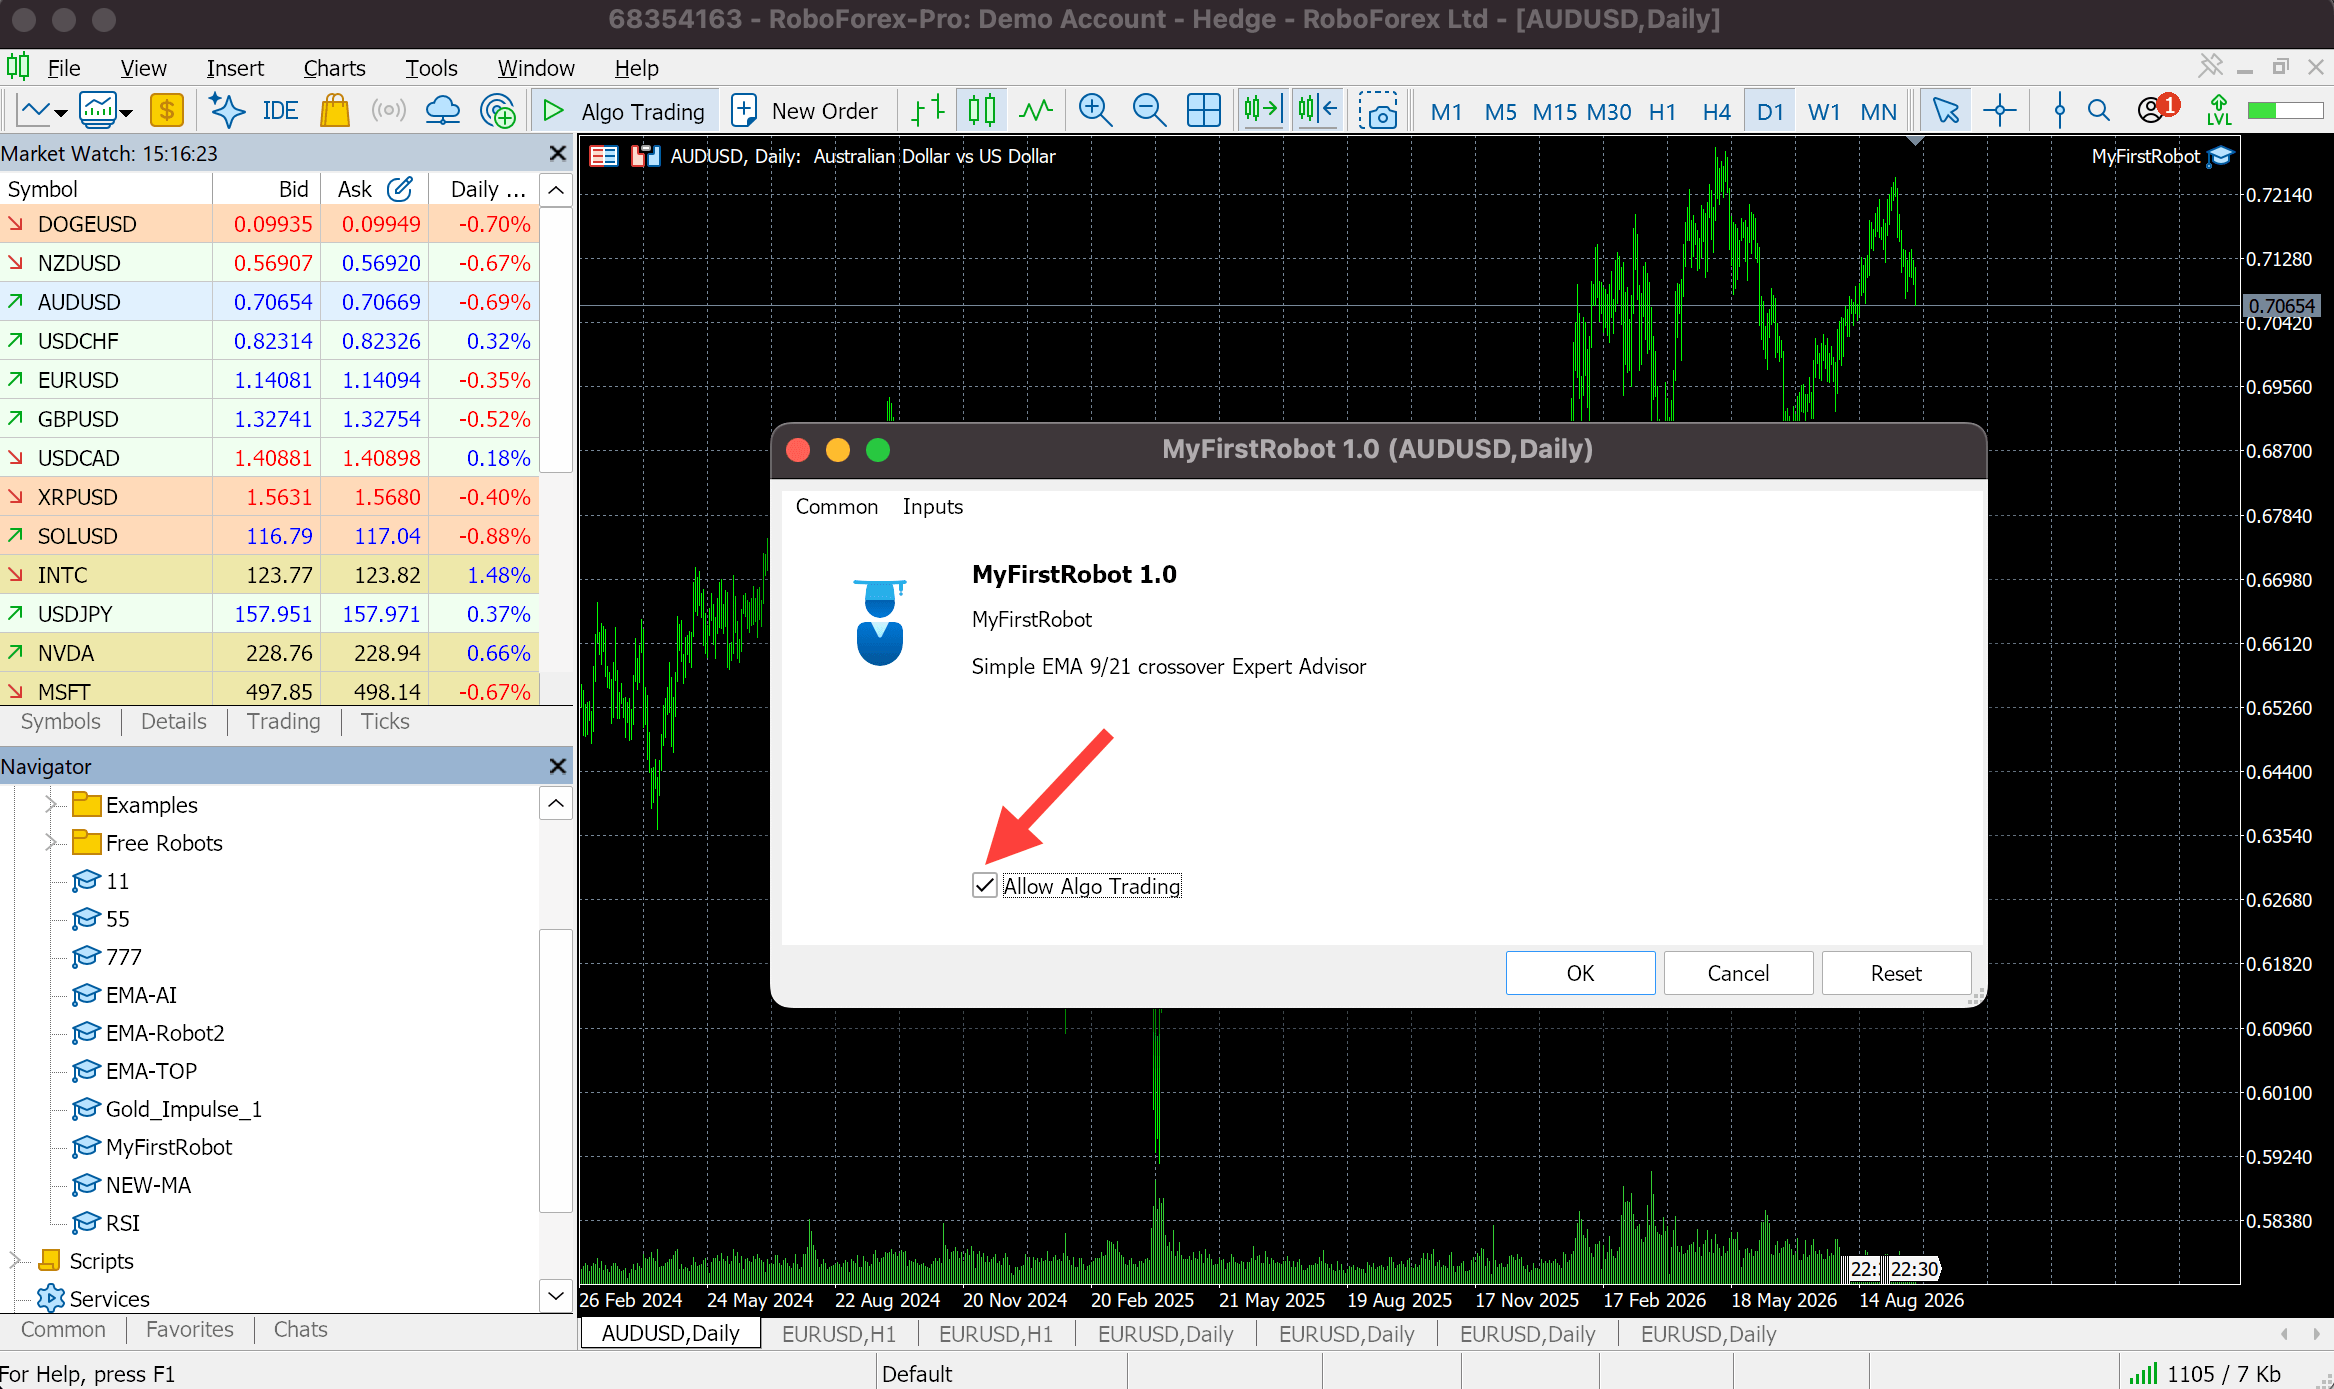This screenshot has height=1389, width=2334.
Task: Open the Favorites tab in Navigator
Action: 189,1329
